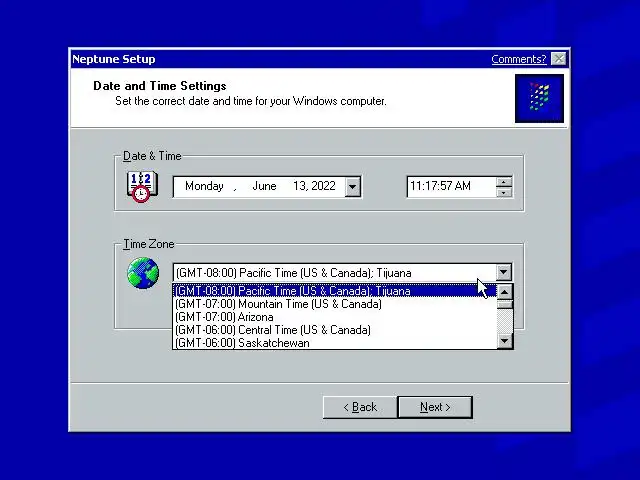Image resolution: width=640 pixels, height=480 pixels.
Task: Click the time zone list scrollbar thumb
Action: tap(505, 304)
